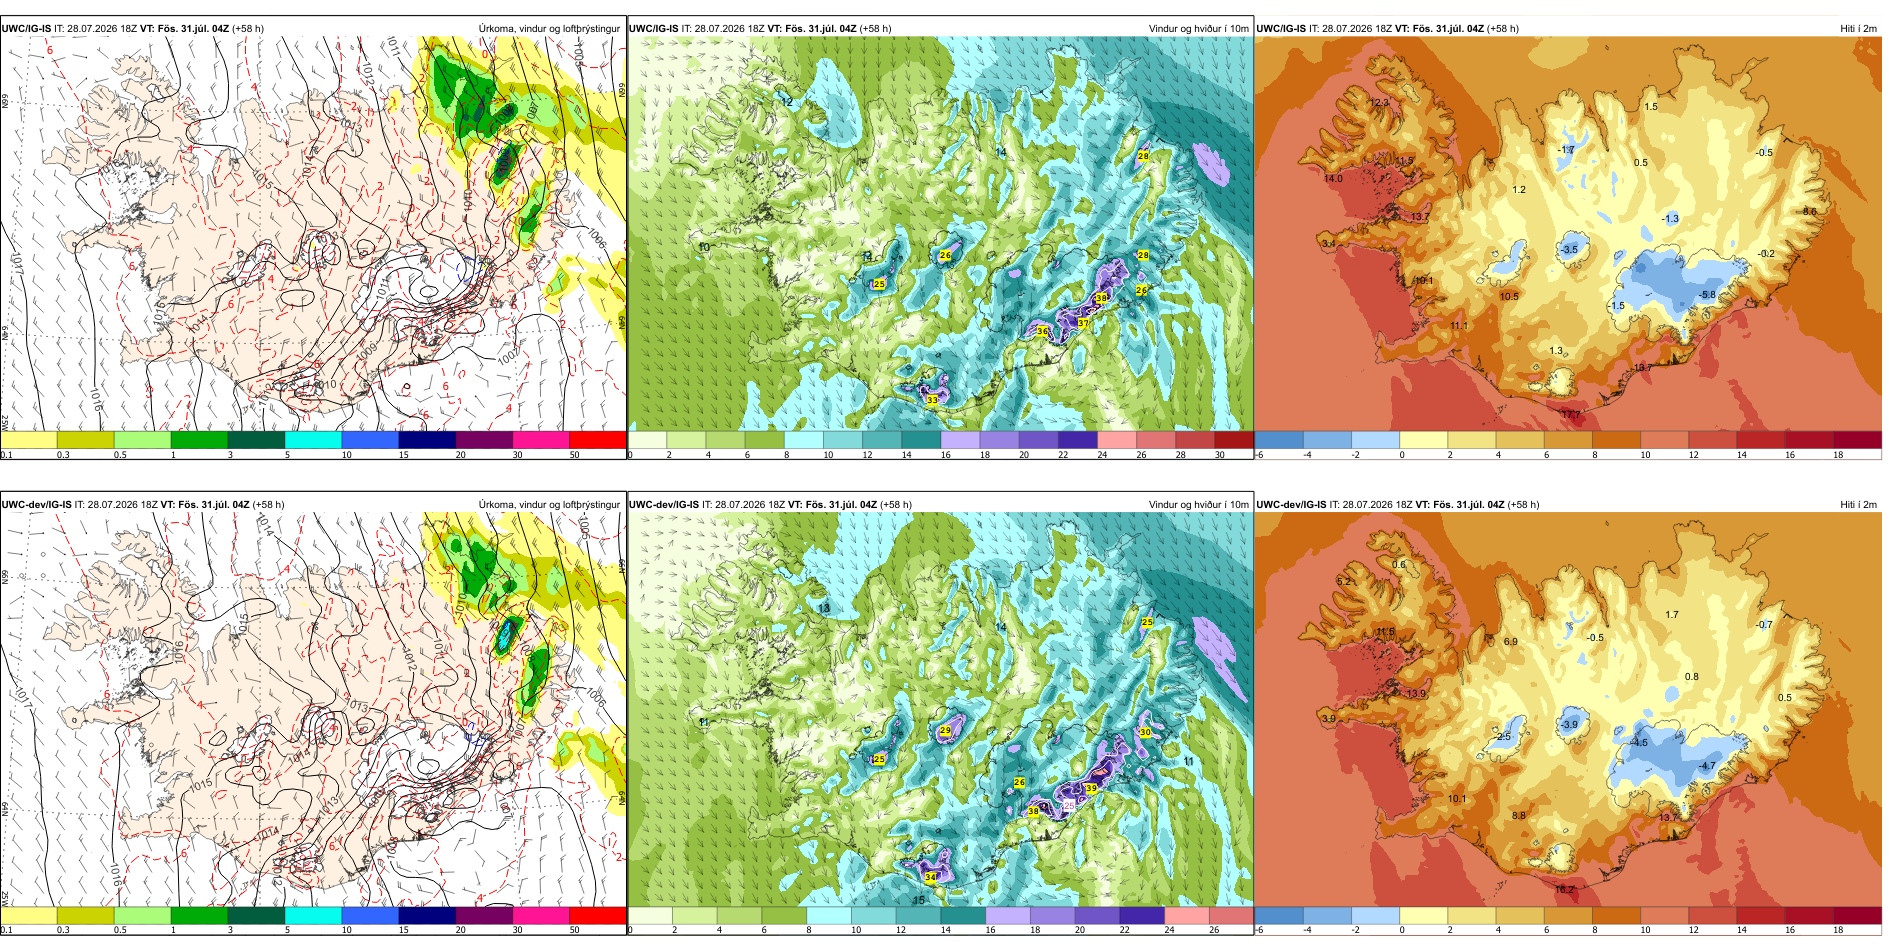Select the blue -6 swatch in top temperature legend

click(x=1279, y=440)
